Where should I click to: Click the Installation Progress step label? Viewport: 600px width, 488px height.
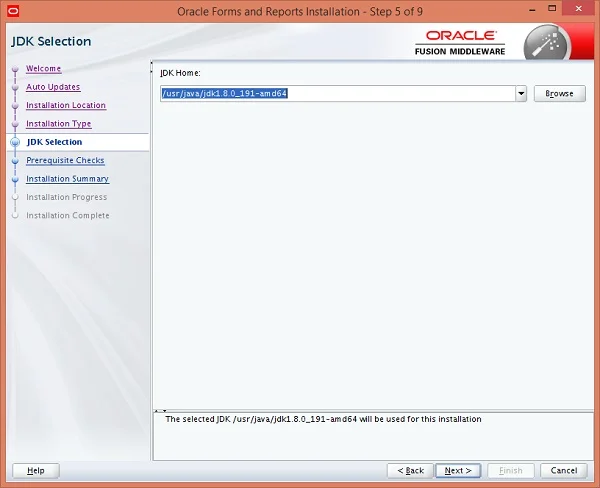(67, 197)
